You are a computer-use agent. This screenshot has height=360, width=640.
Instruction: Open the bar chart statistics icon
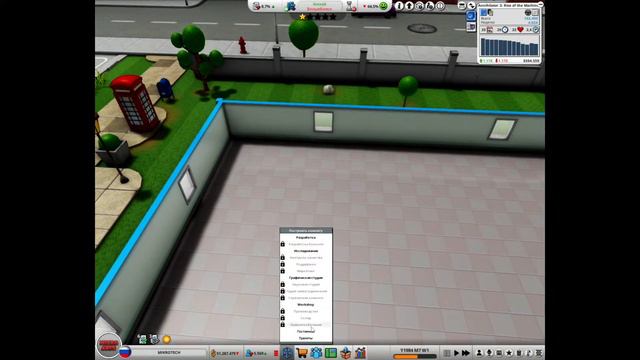coord(360,353)
